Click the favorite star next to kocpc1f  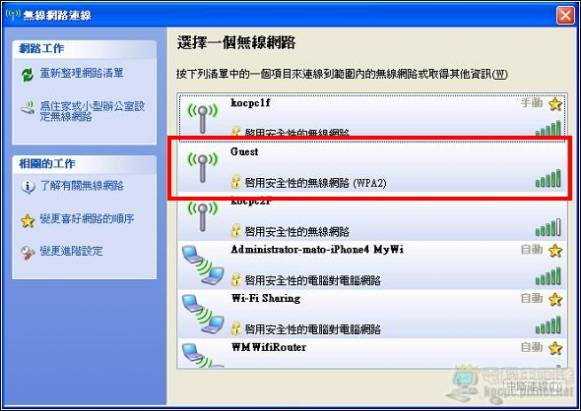pos(555,104)
